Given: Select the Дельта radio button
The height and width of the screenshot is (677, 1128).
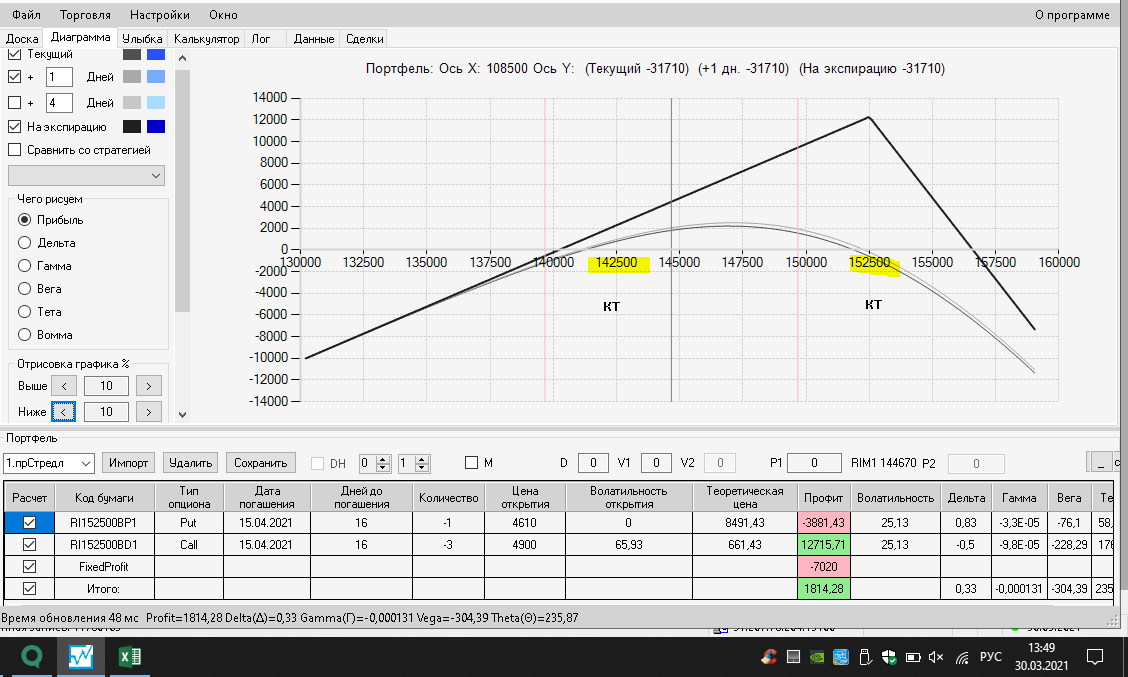Looking at the screenshot, I should [x=24, y=242].
